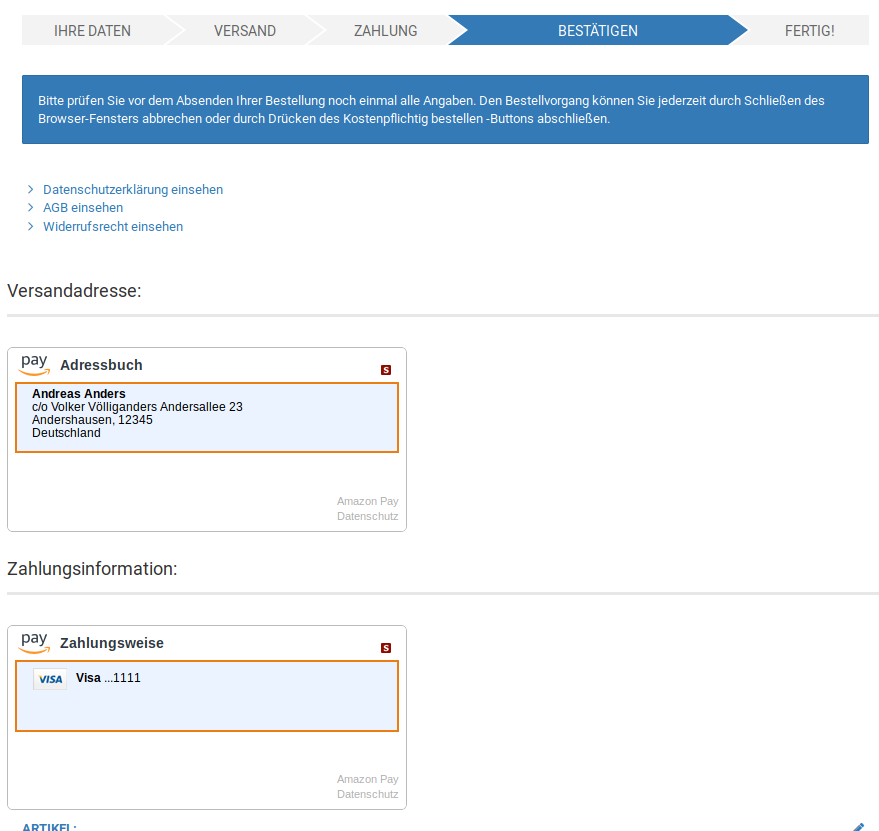Click Datenschutz link in the Zahlungsweise widget
The image size is (879, 831).
pyautogui.click(x=367, y=794)
